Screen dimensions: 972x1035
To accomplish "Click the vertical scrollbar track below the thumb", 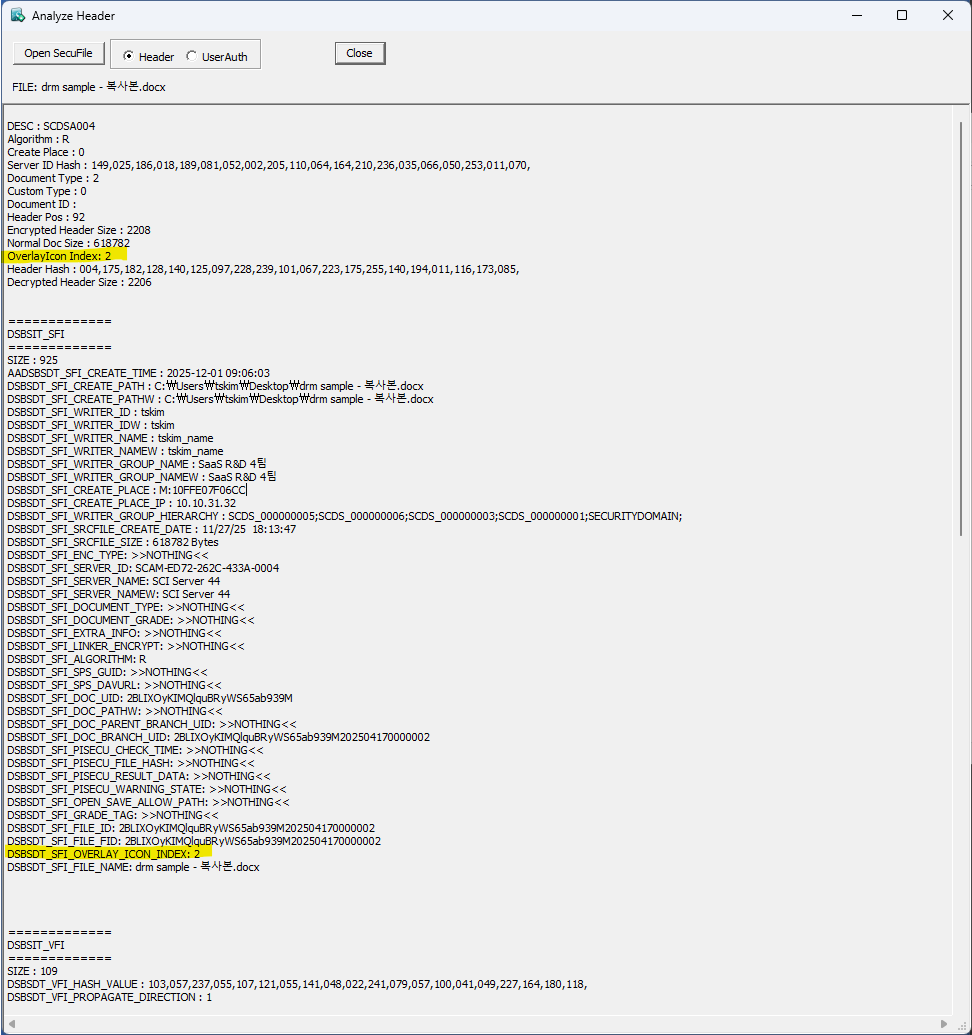I will point(961,780).
